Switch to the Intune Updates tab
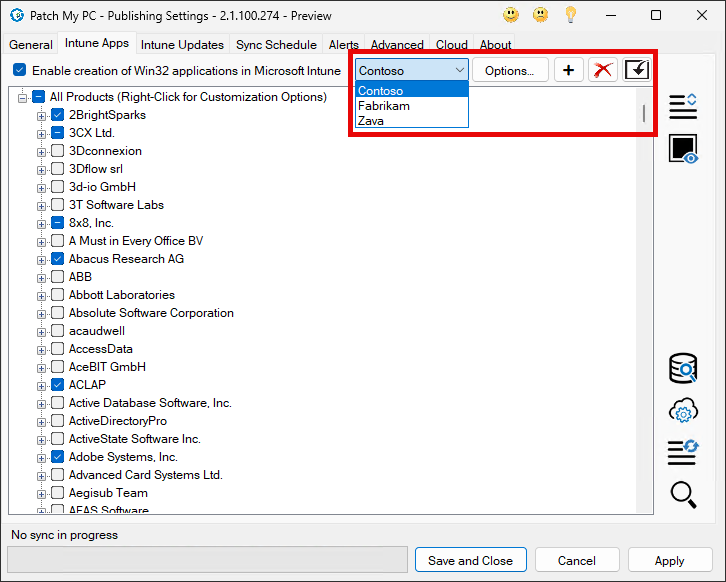 click(x=182, y=44)
